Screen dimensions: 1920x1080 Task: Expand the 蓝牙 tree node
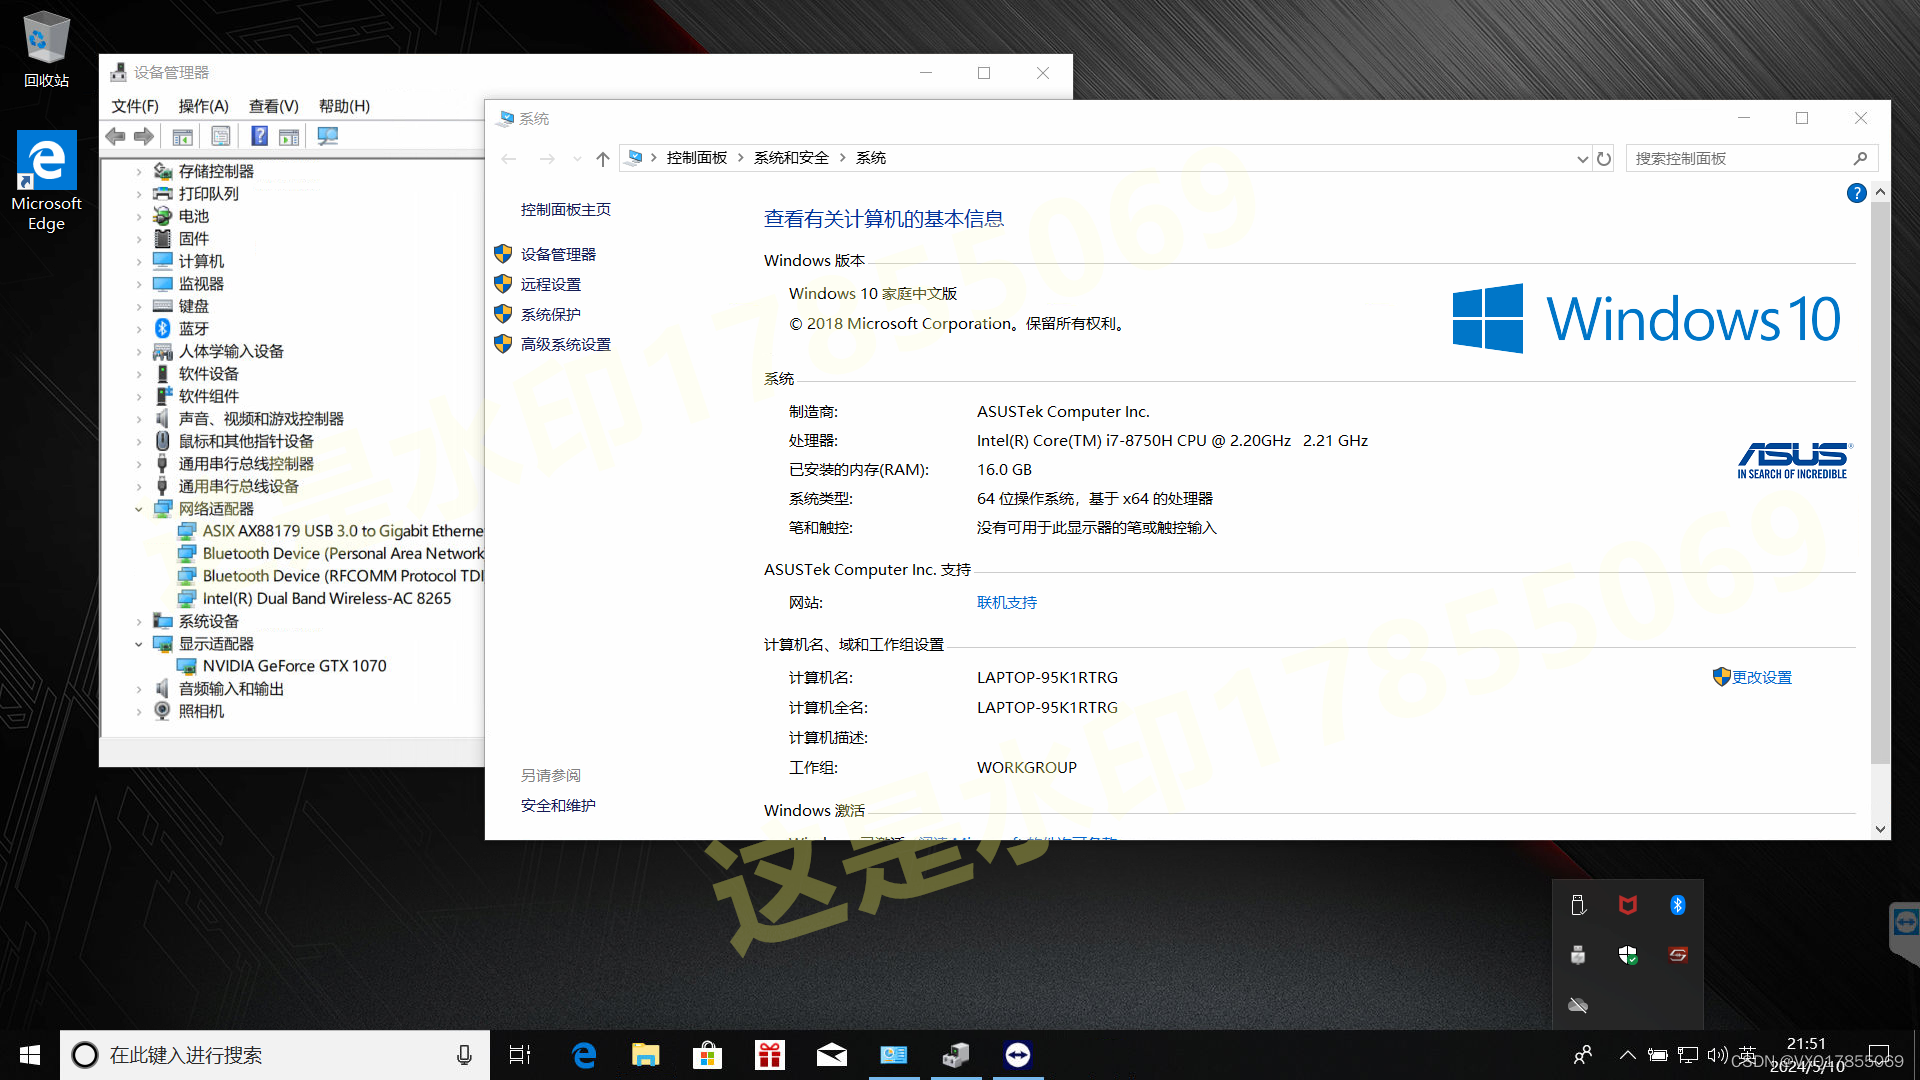[139, 329]
